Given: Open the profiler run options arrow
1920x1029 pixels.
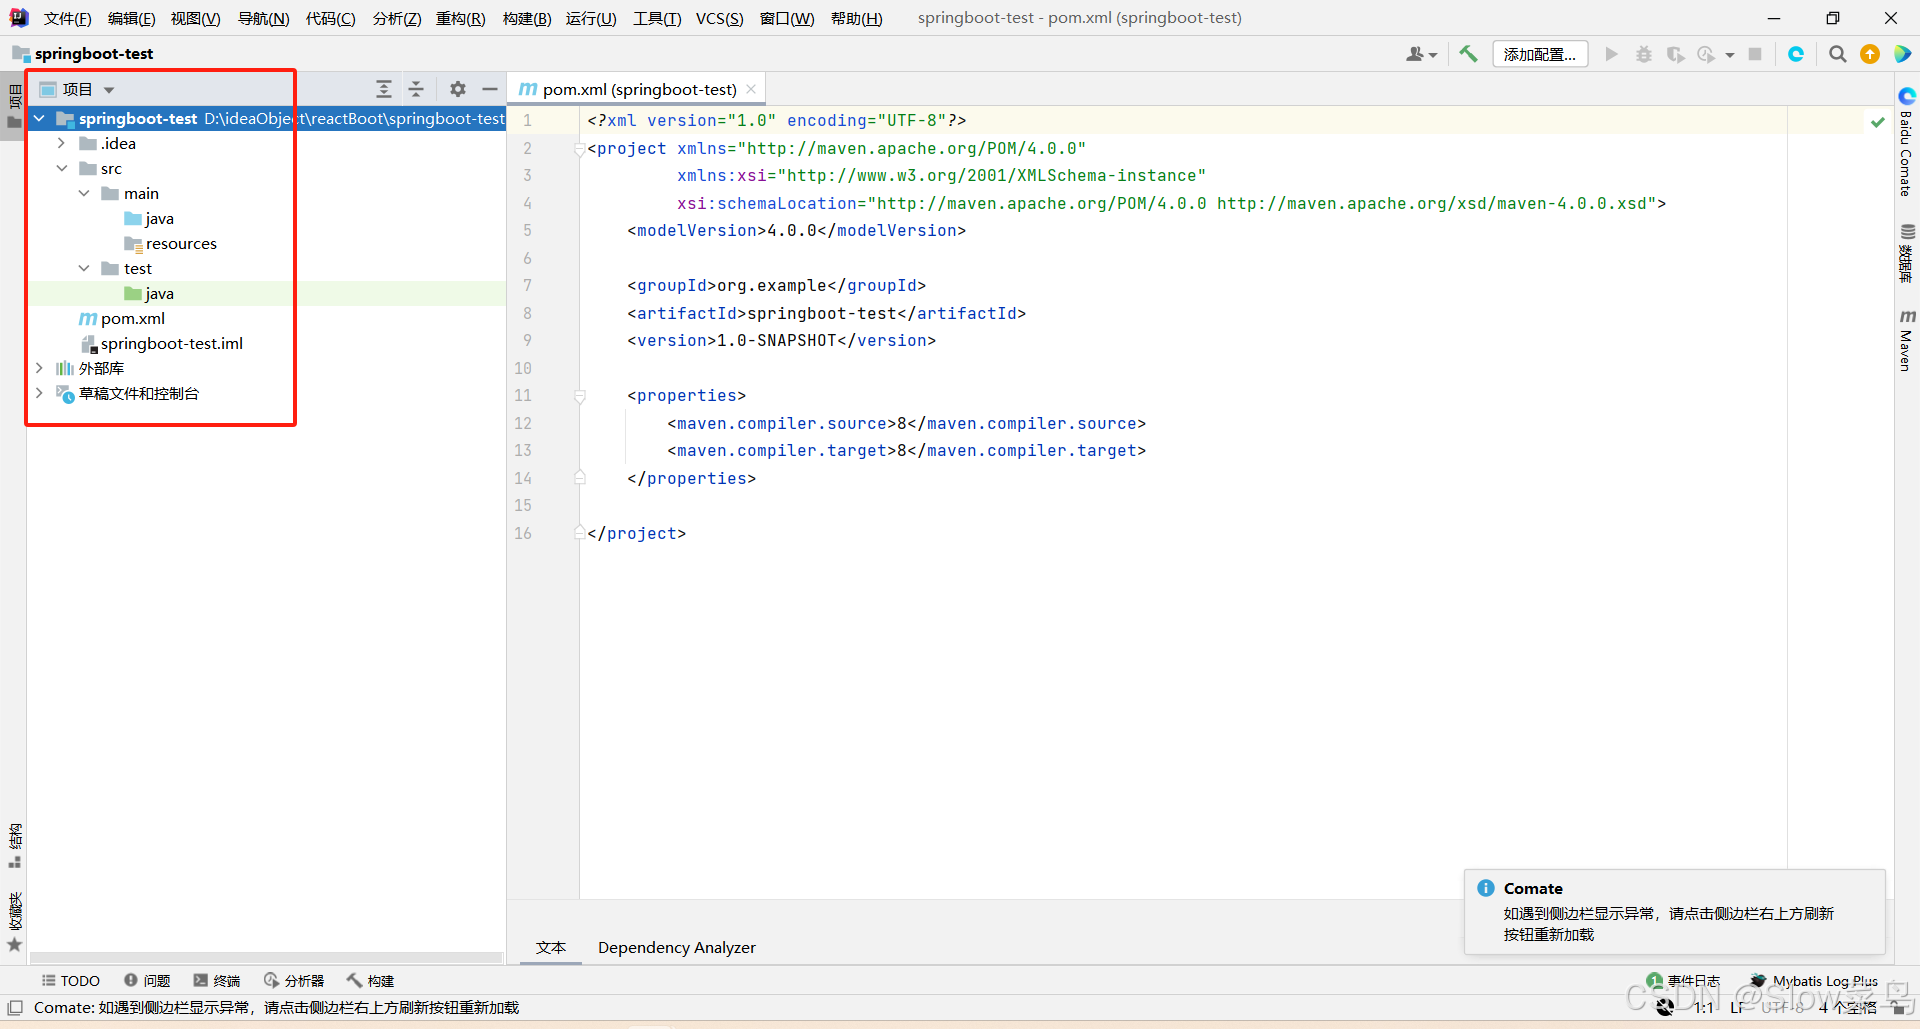Looking at the screenshot, I should click(x=1729, y=55).
